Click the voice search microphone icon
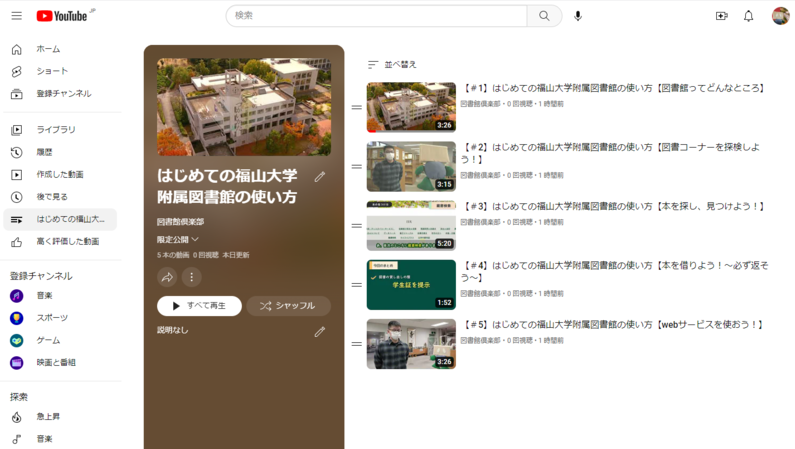Image resolution: width=795 pixels, height=449 pixels. point(578,16)
